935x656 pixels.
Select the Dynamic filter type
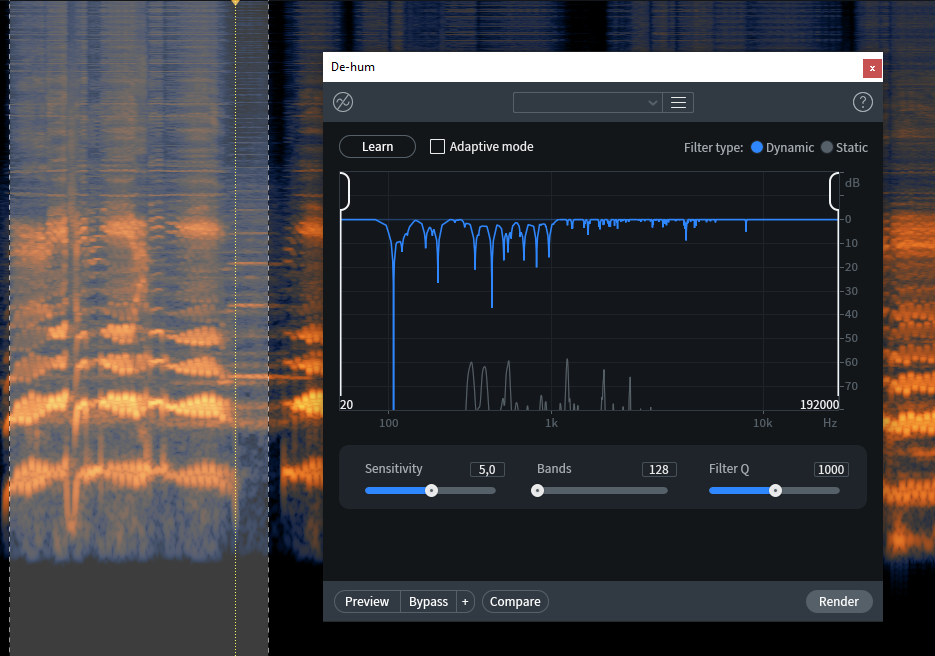pyautogui.click(x=757, y=147)
